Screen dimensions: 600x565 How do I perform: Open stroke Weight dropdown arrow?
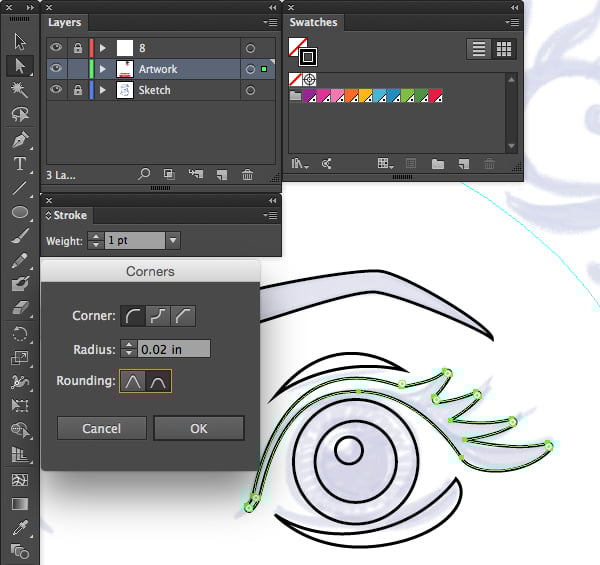pyautogui.click(x=173, y=240)
